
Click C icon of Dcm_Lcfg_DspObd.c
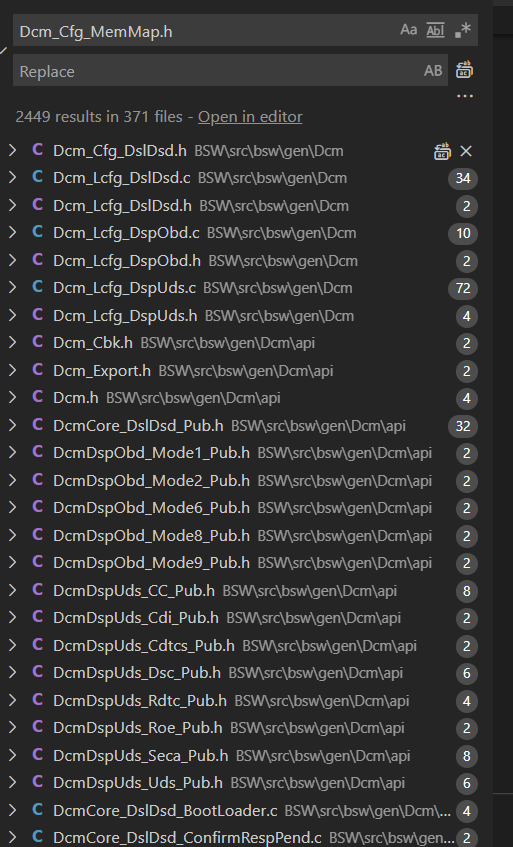coord(37,232)
